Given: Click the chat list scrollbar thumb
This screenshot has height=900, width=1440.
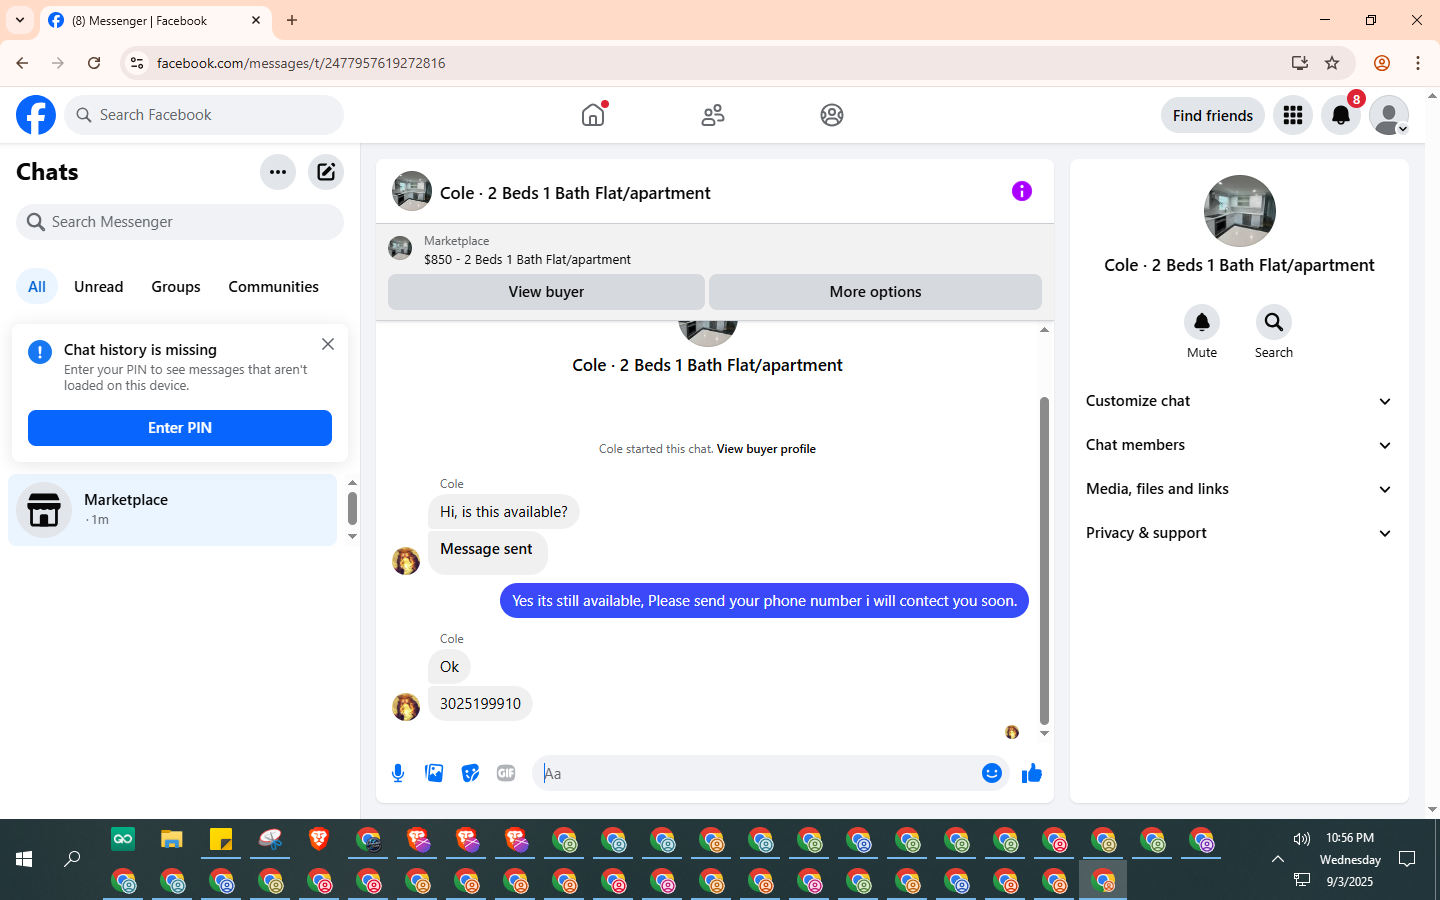Looking at the screenshot, I should click(x=352, y=508).
